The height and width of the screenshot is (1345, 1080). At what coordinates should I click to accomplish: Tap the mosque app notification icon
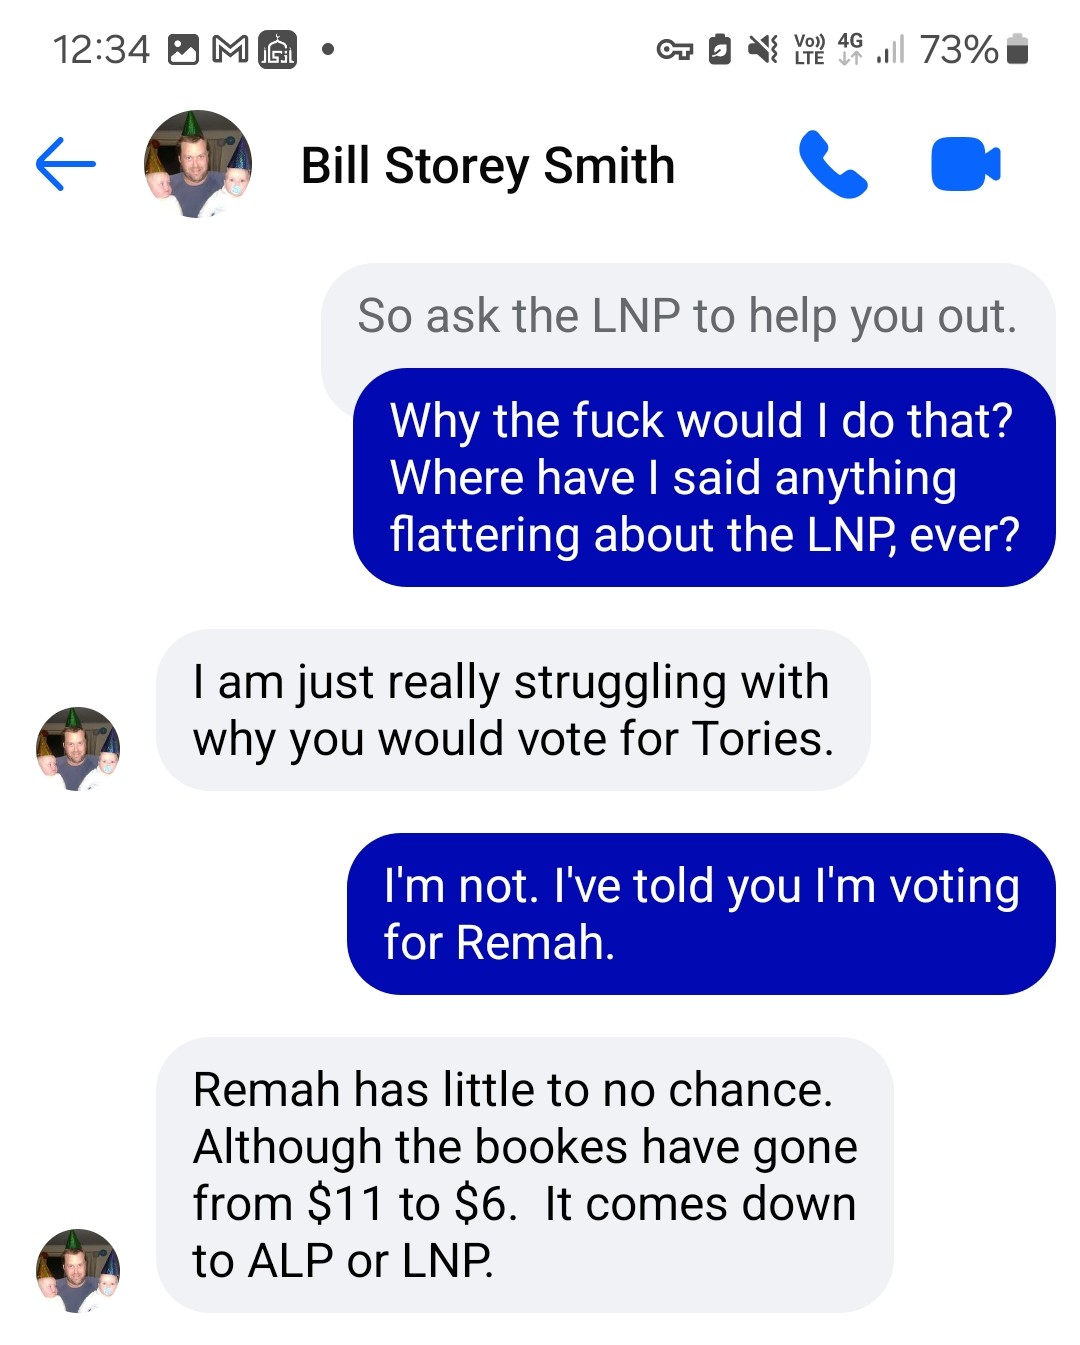278,49
